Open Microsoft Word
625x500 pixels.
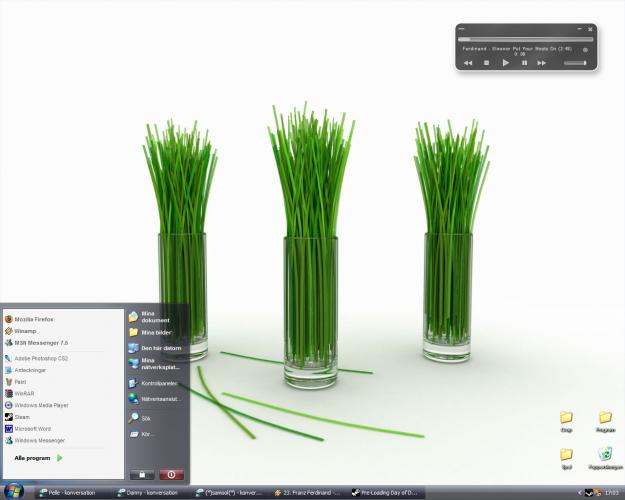tap(35, 428)
